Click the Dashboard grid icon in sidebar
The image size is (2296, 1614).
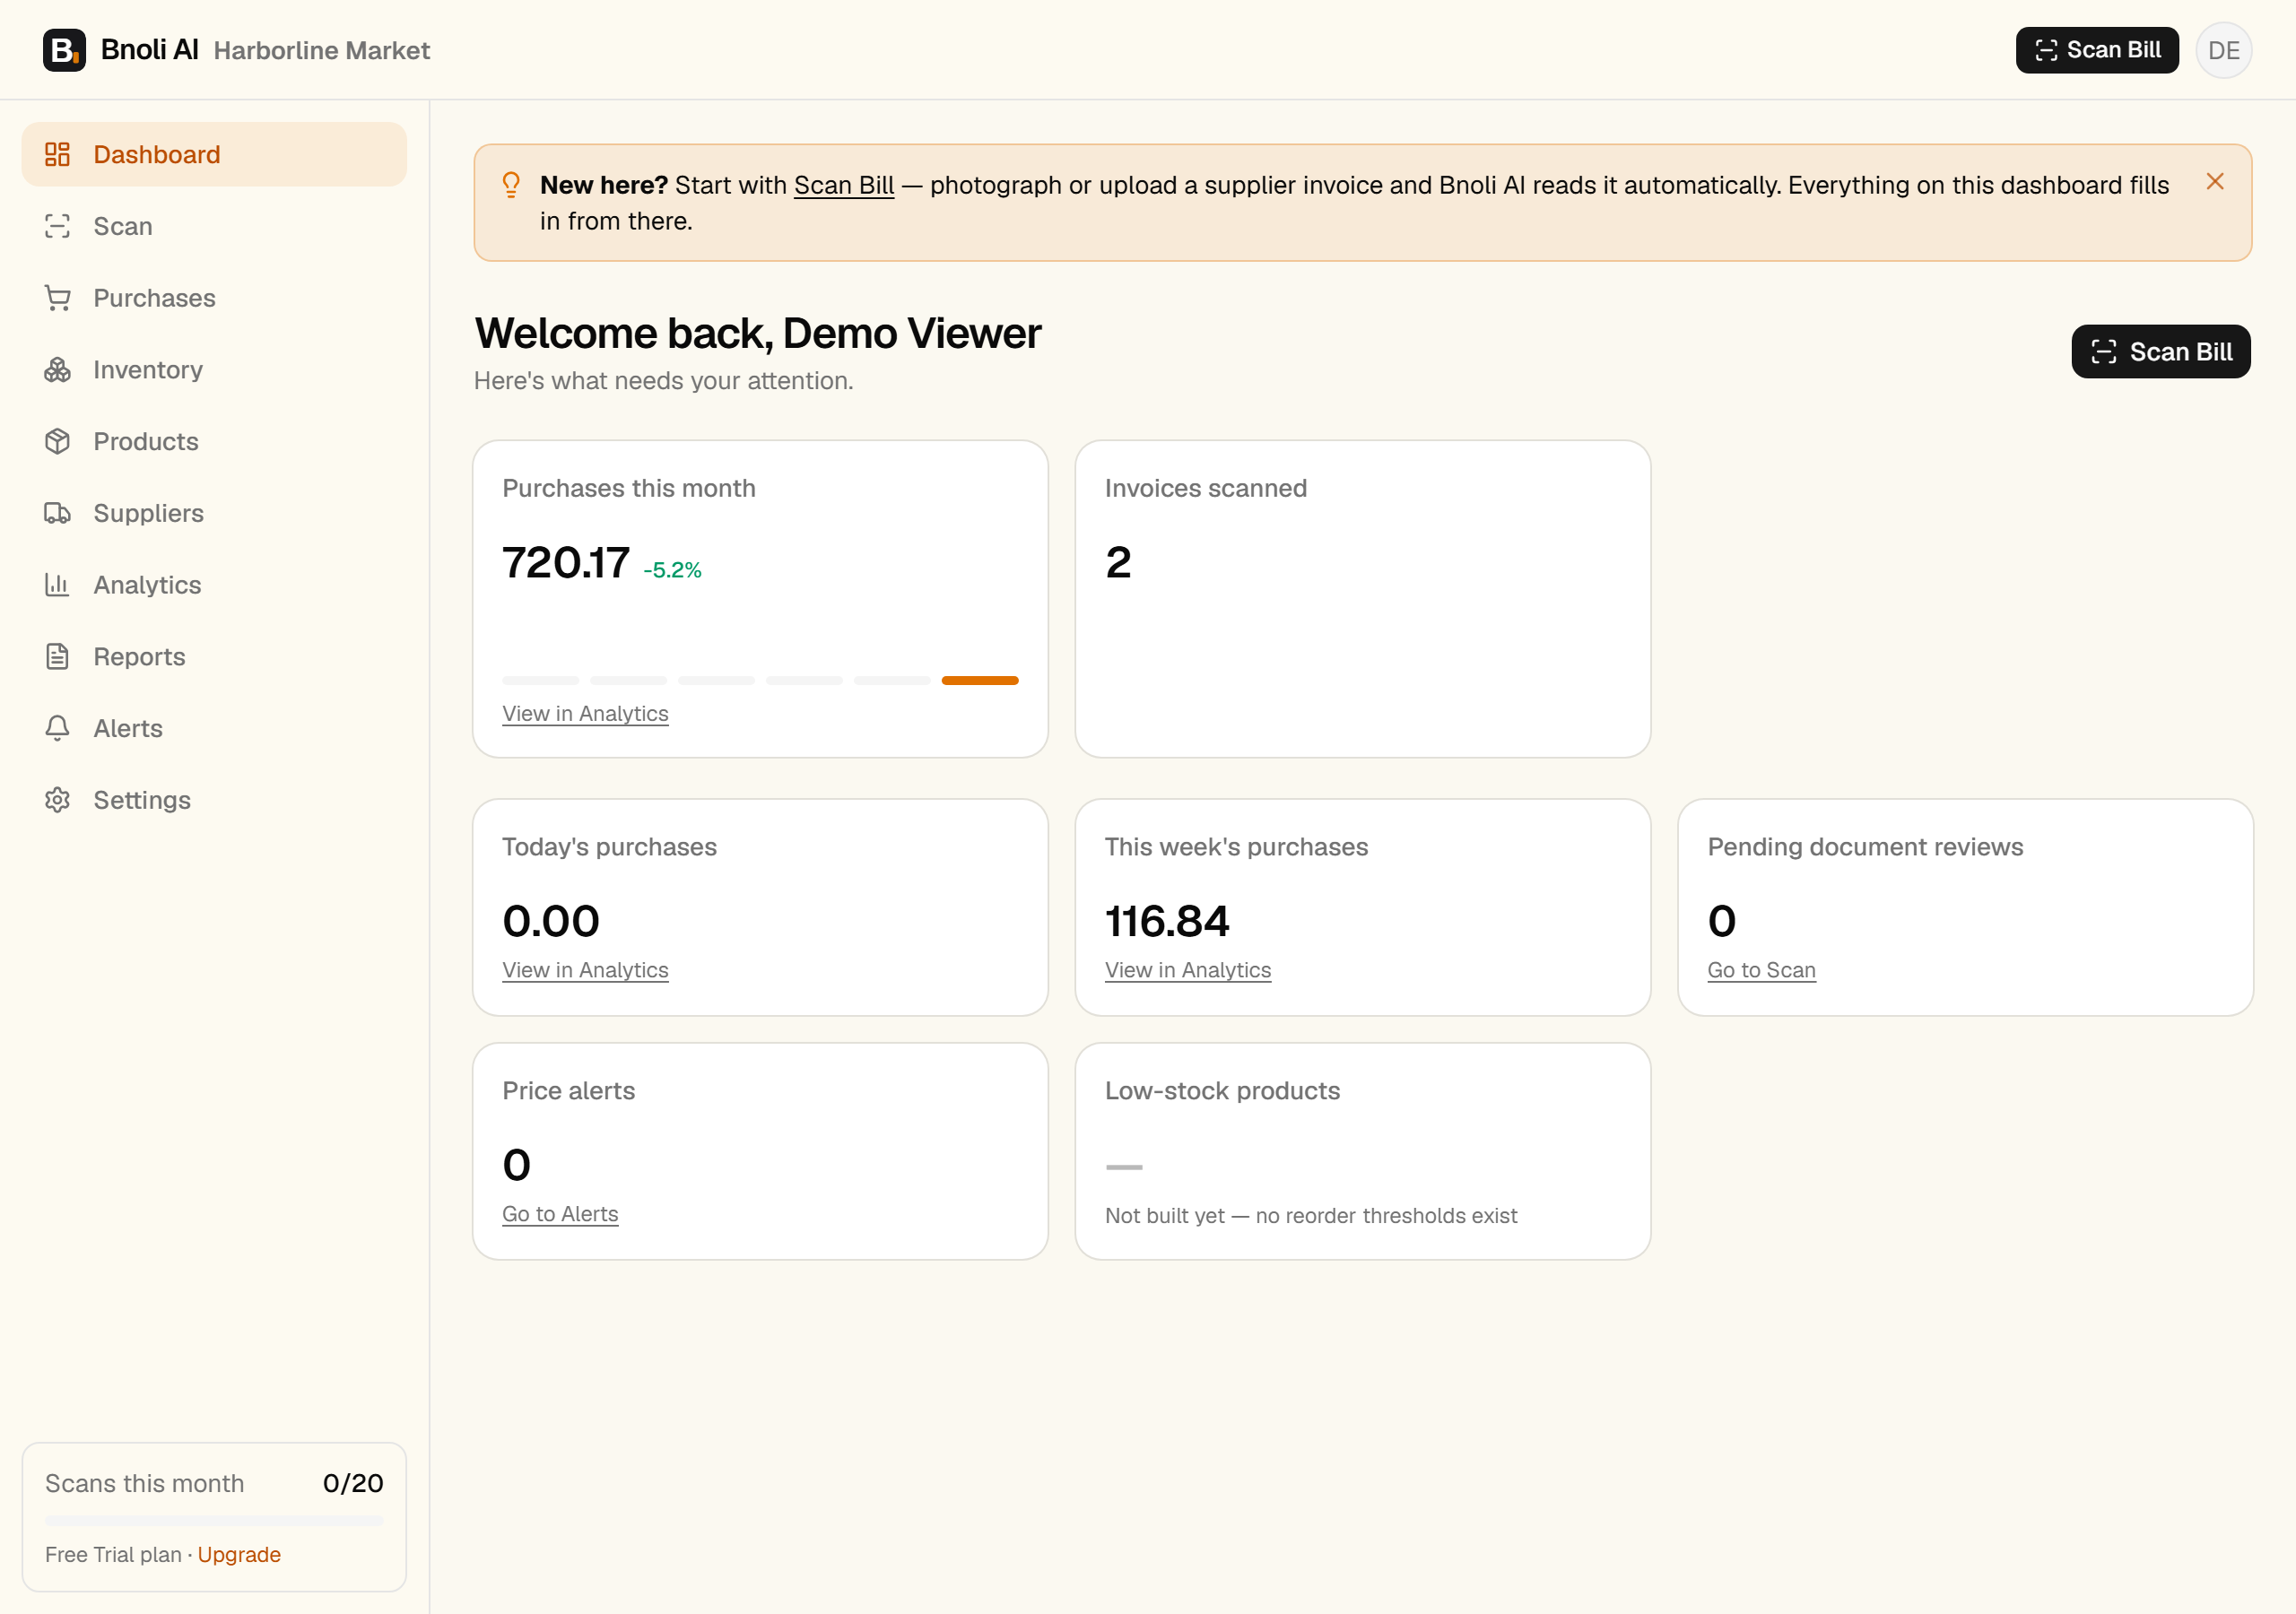pyautogui.click(x=57, y=154)
